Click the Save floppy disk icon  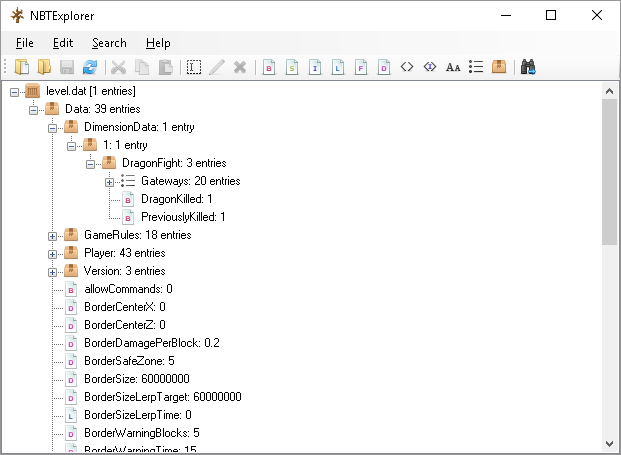click(x=67, y=67)
